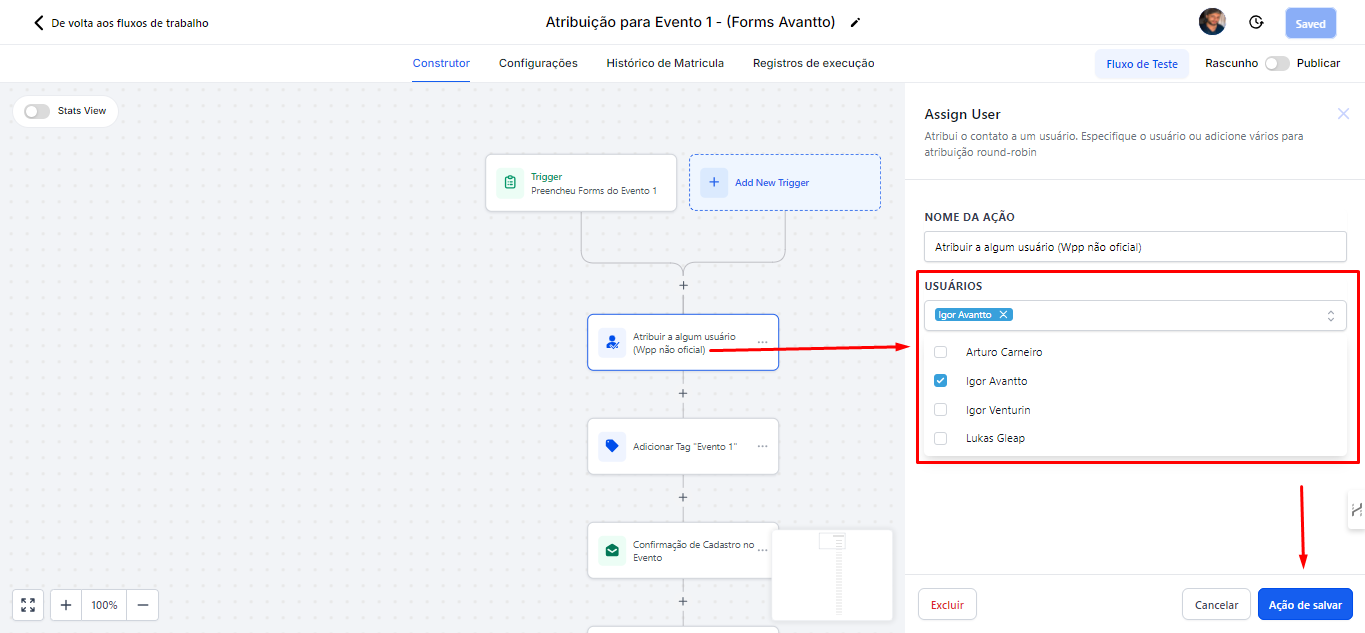Zoom out using the minus icon
Viewport: 1365px width, 633px height.
click(x=142, y=605)
